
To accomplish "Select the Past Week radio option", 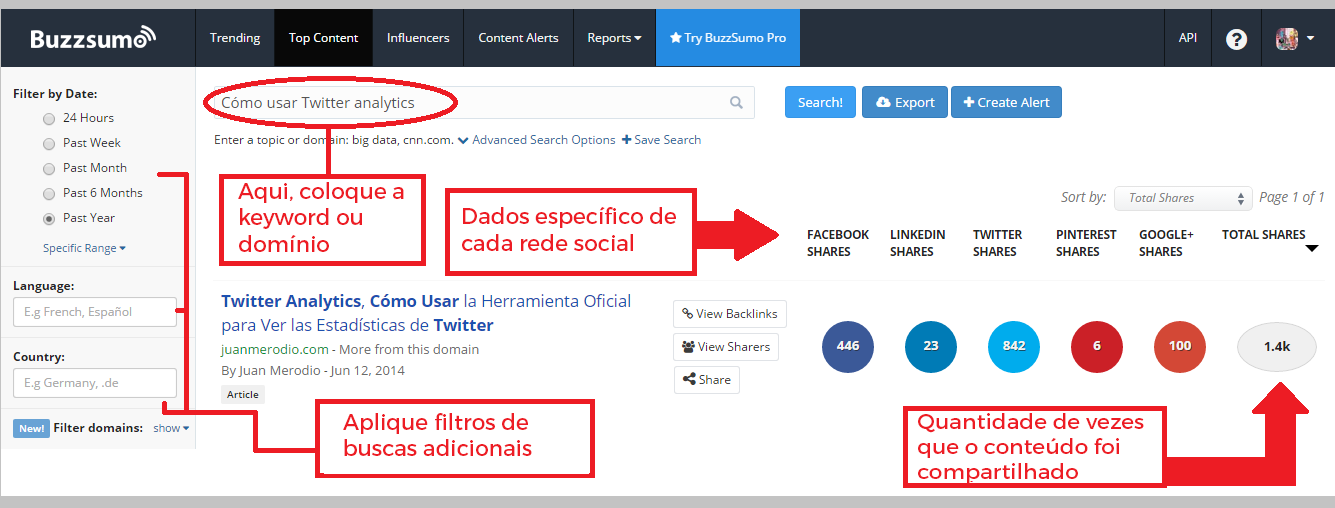I will [49, 143].
